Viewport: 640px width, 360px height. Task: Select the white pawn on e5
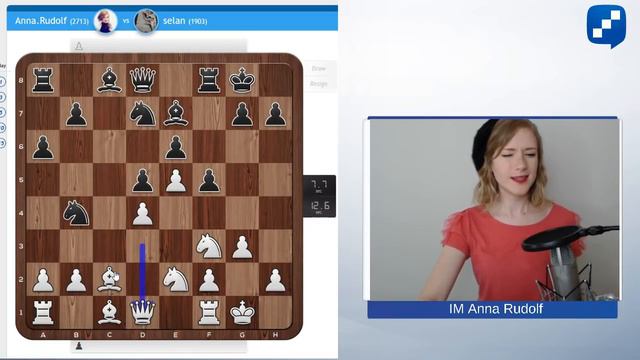coord(176,180)
